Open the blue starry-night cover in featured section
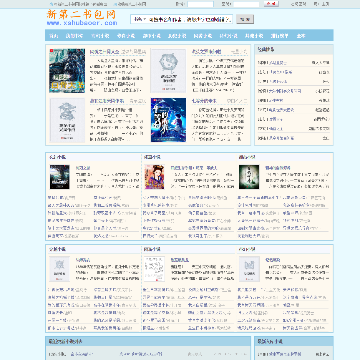Image resolution: width=360 pixels, height=360 pixels. point(168,120)
